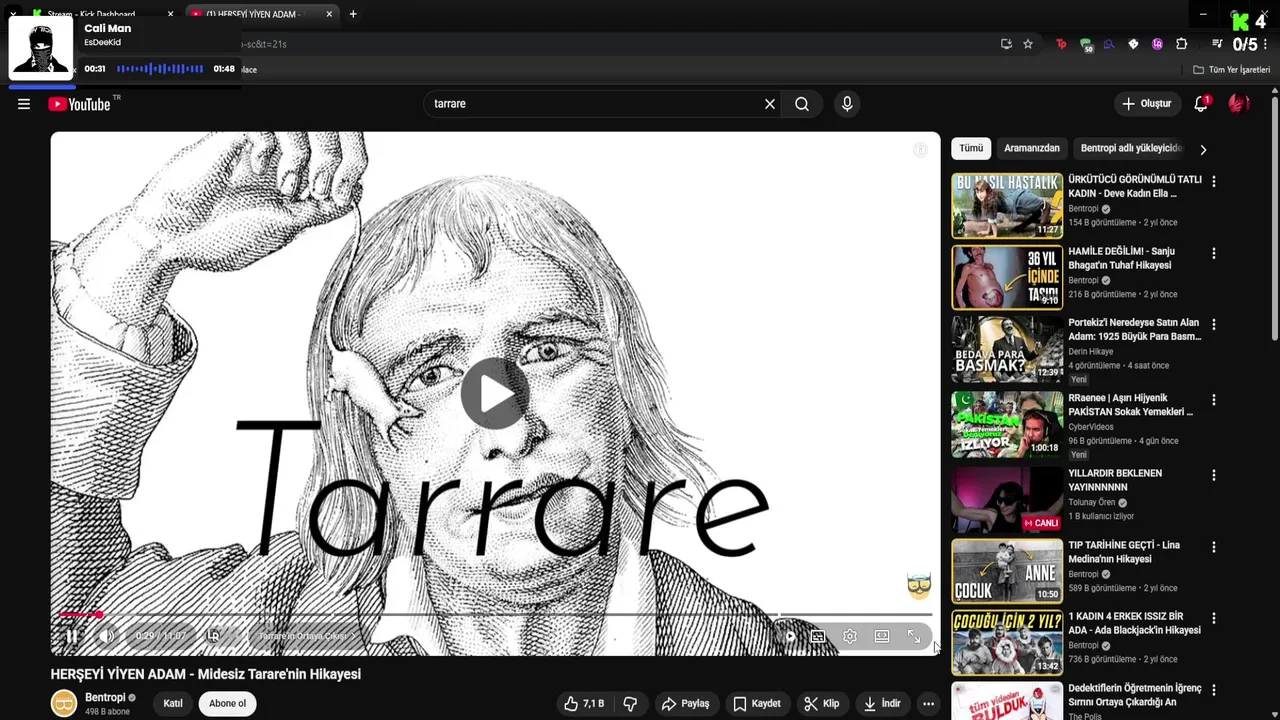Open options for Deve Kadın Ella video

point(1214,182)
